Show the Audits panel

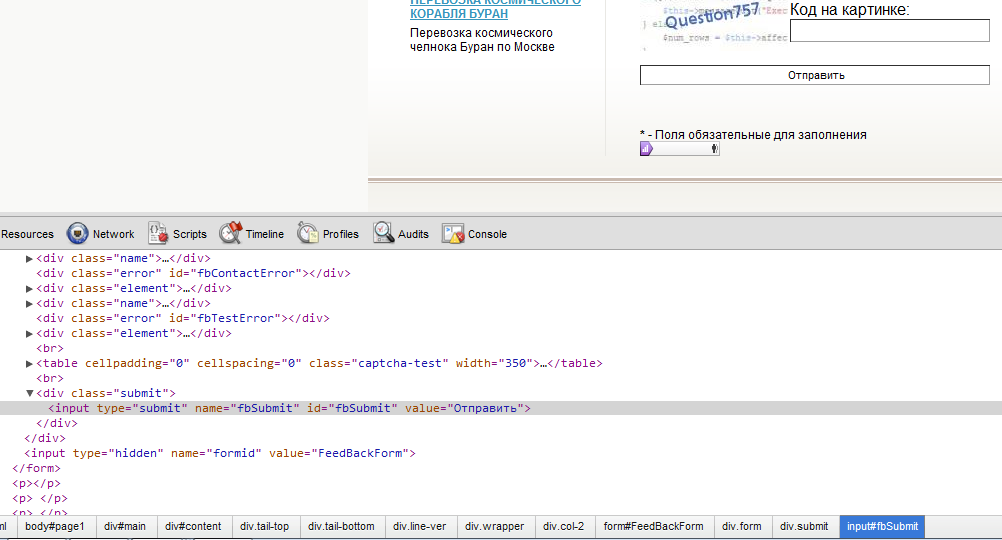coord(401,234)
